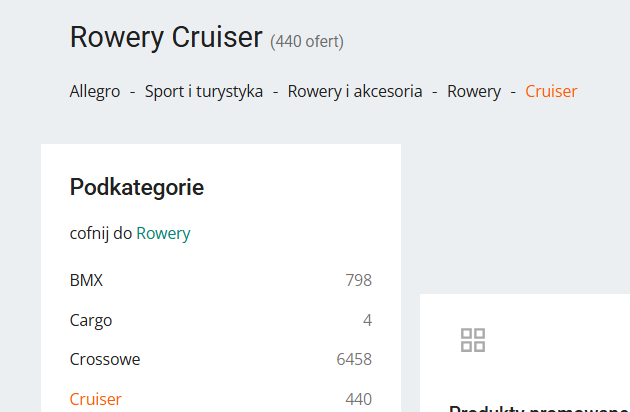Click the Rowery breadcrumb after Rowery i akcesoria
630x412 pixels.
tap(474, 91)
